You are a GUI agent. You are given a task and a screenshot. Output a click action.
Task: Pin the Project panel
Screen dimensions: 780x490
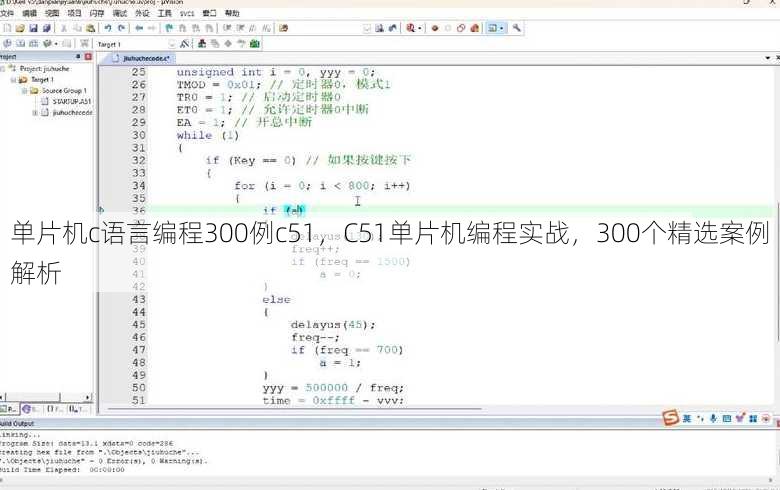(78, 57)
